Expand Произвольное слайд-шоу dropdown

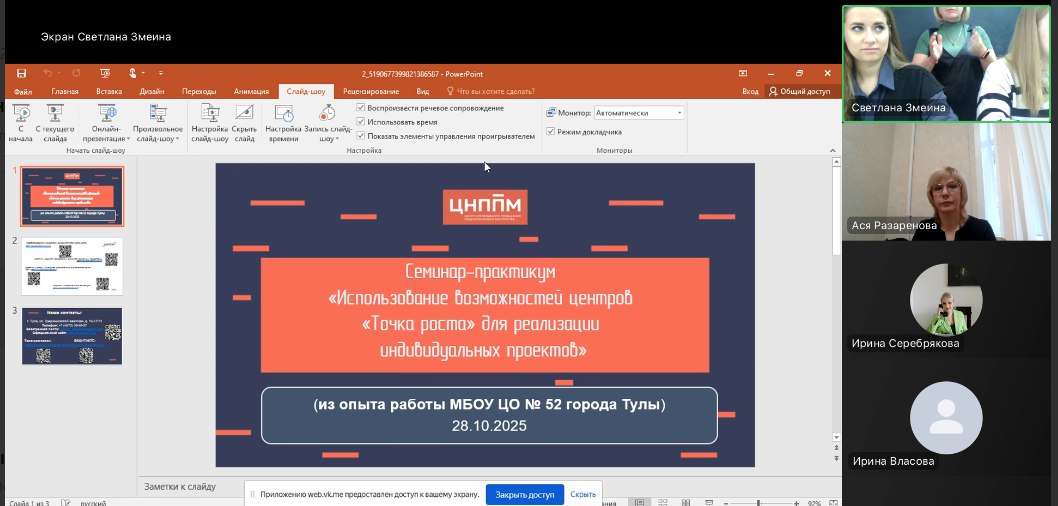coord(157,127)
